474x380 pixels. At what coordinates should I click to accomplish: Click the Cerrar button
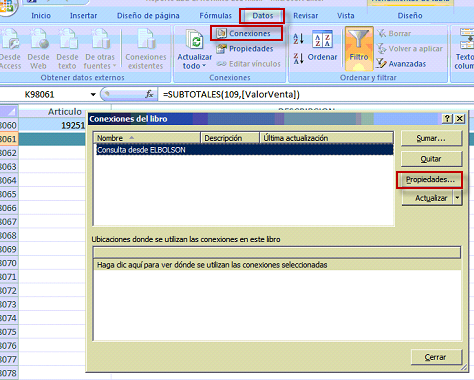tap(436, 357)
